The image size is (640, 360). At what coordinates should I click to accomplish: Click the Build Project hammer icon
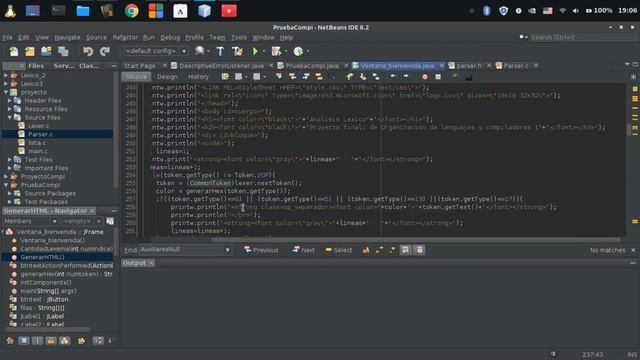(x=220, y=51)
